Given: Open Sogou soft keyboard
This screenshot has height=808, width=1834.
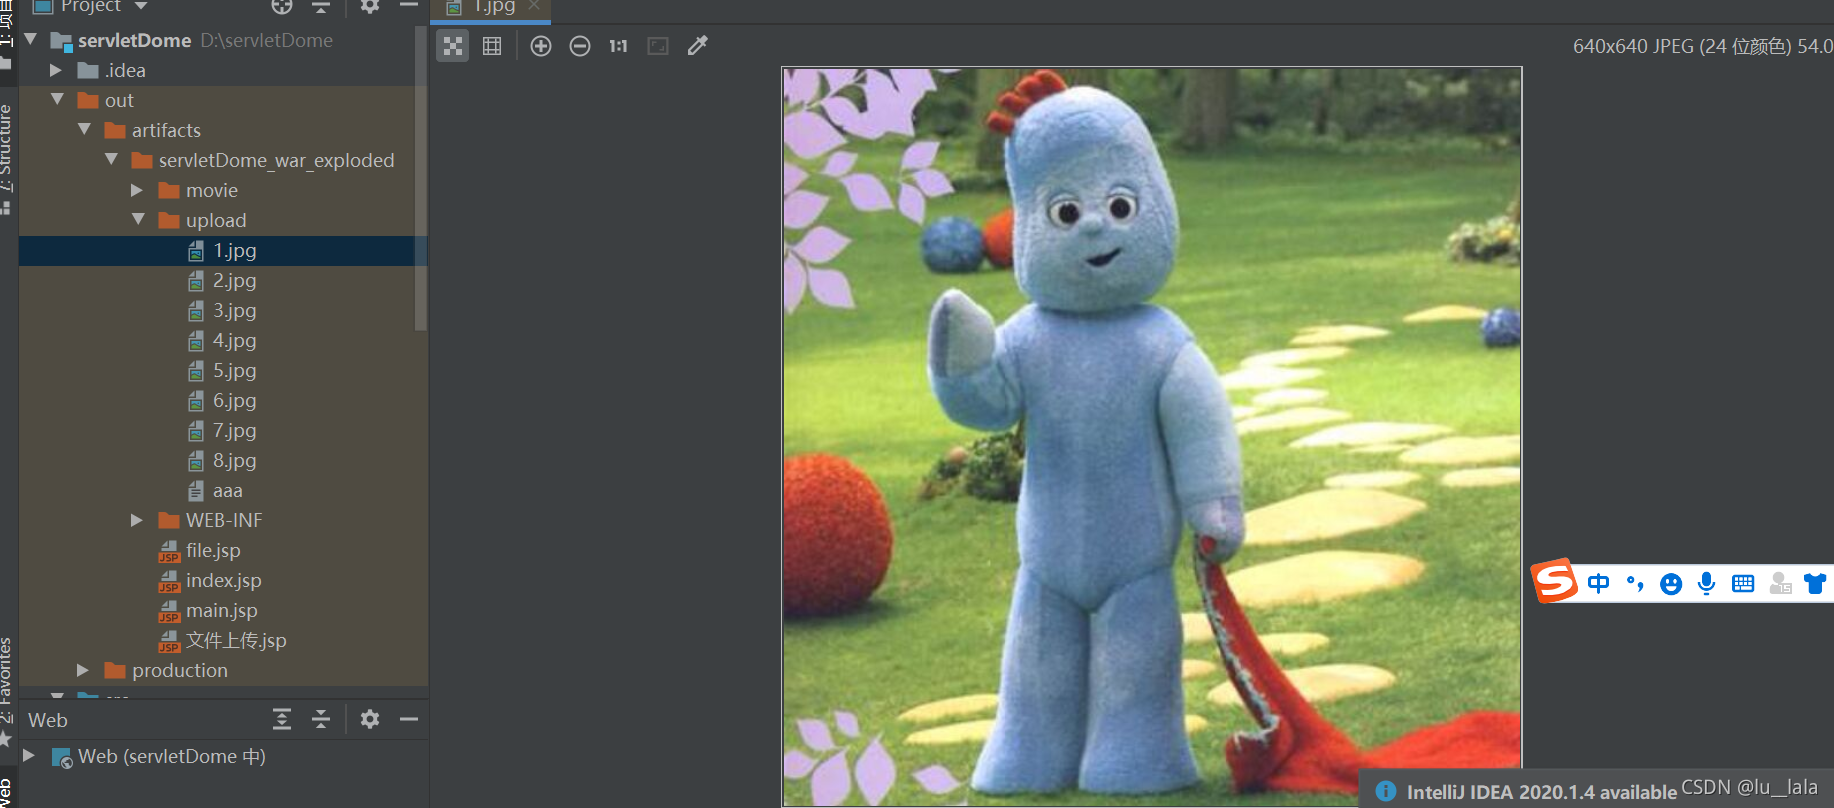Looking at the screenshot, I should pyautogui.click(x=1743, y=584).
